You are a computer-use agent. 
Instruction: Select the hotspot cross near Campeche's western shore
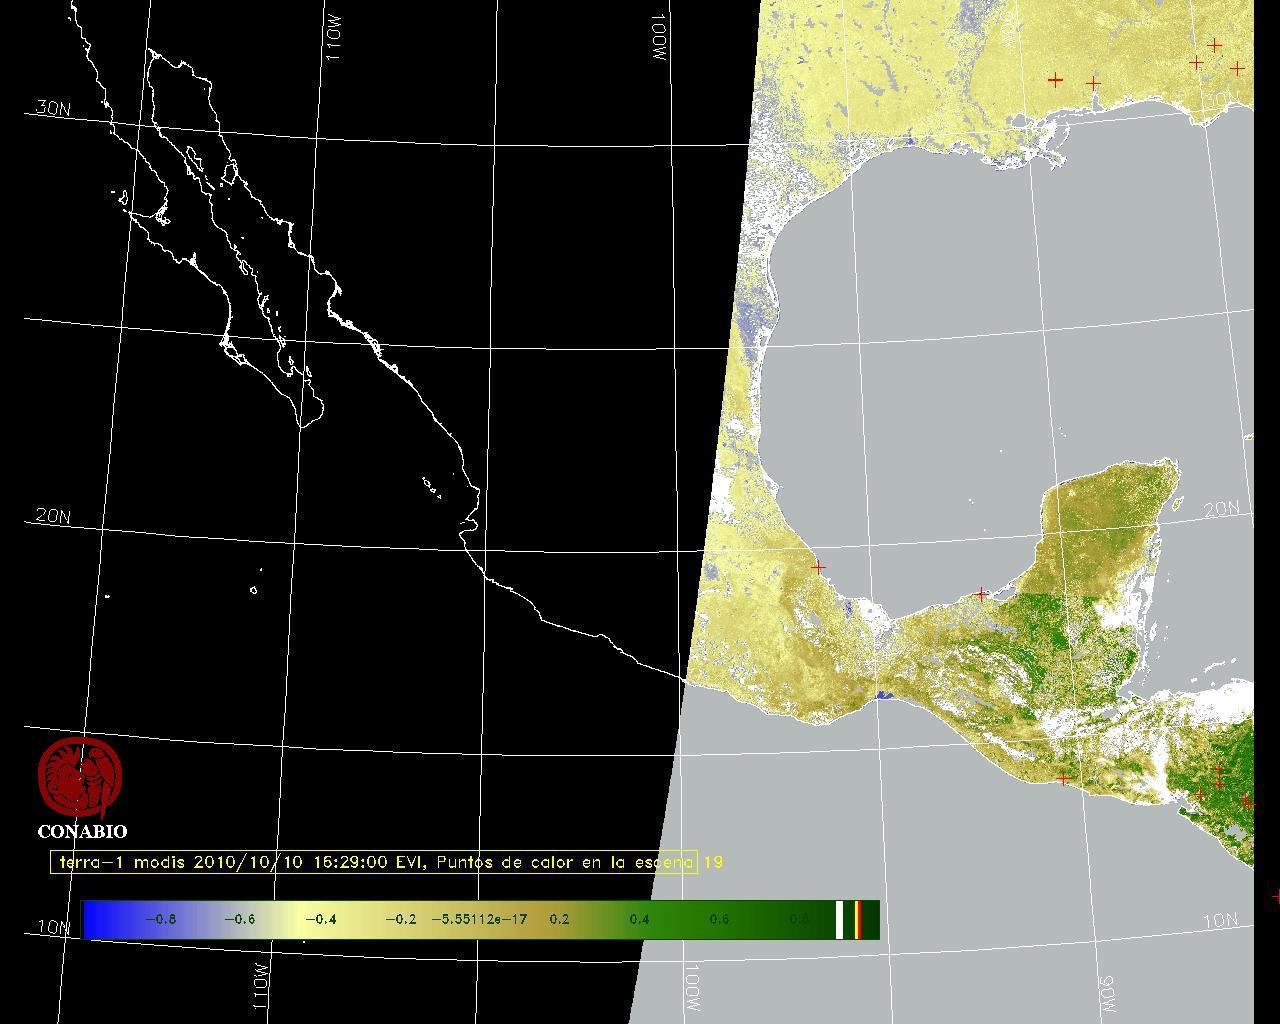click(x=981, y=594)
